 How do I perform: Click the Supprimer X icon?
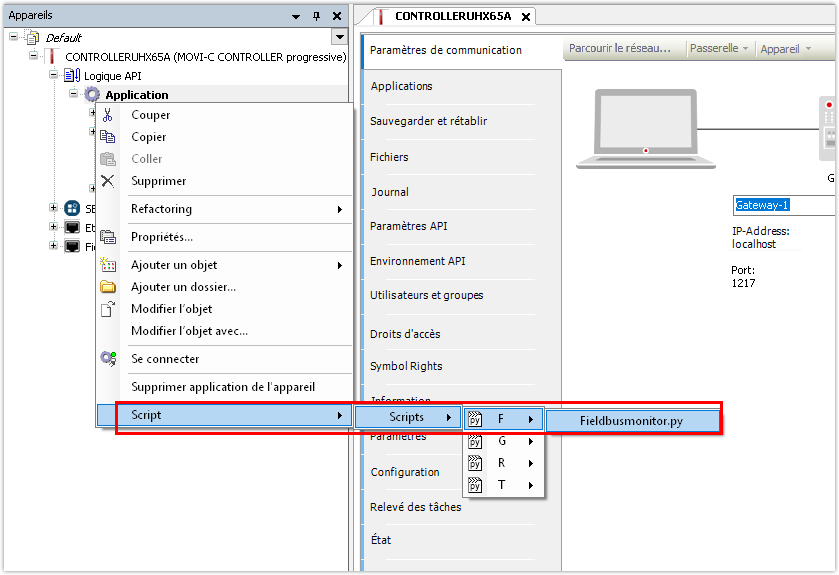point(108,181)
